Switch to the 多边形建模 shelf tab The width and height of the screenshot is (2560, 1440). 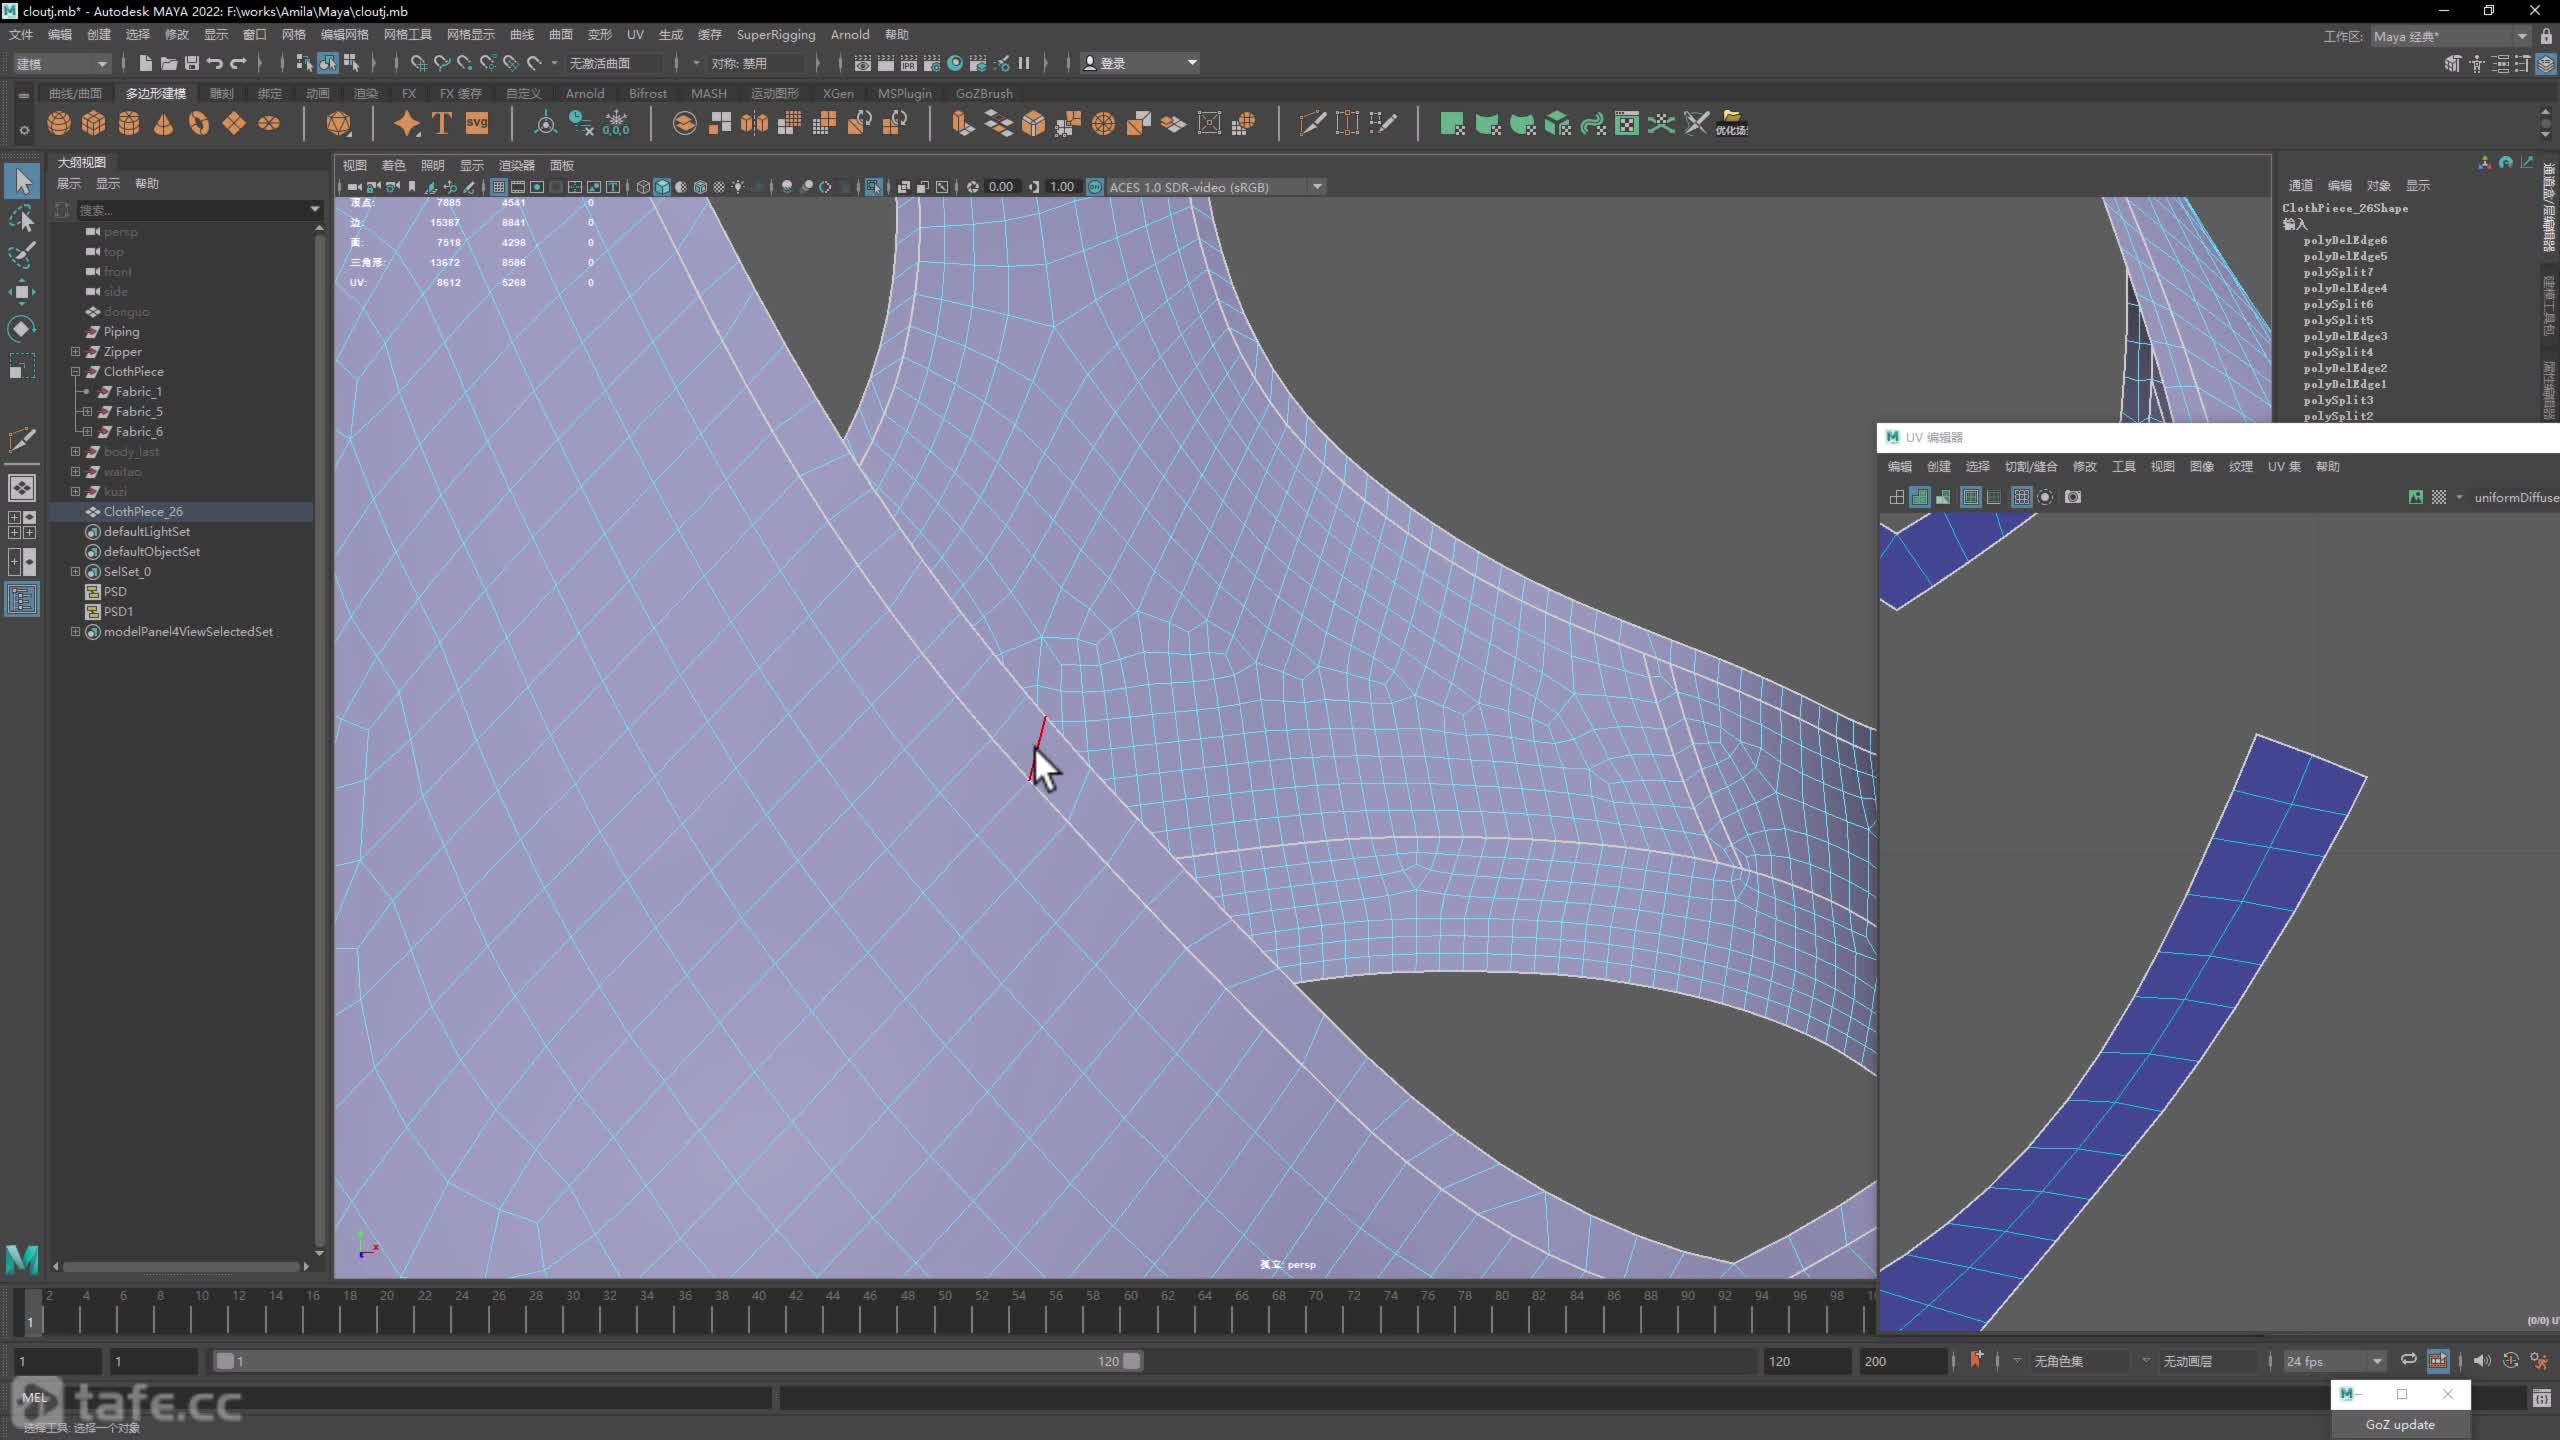tap(155, 93)
